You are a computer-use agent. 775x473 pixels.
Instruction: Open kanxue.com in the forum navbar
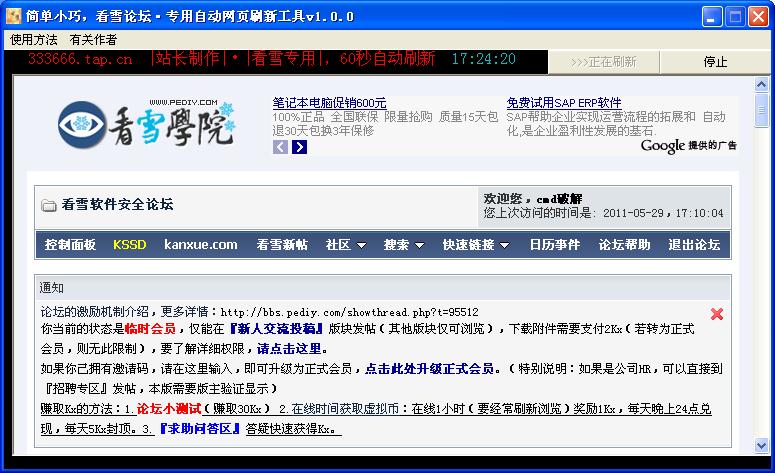(x=201, y=245)
